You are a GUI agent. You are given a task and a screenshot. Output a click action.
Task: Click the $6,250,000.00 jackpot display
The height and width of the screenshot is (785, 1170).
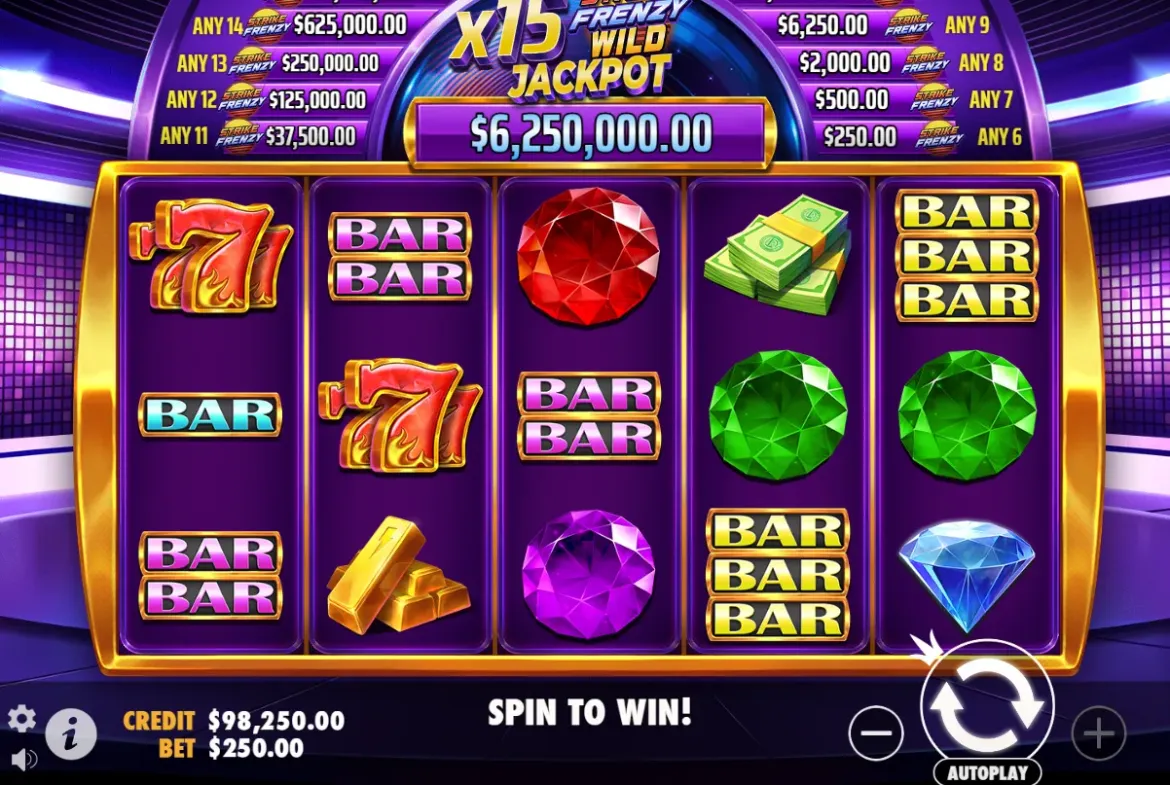(591, 134)
